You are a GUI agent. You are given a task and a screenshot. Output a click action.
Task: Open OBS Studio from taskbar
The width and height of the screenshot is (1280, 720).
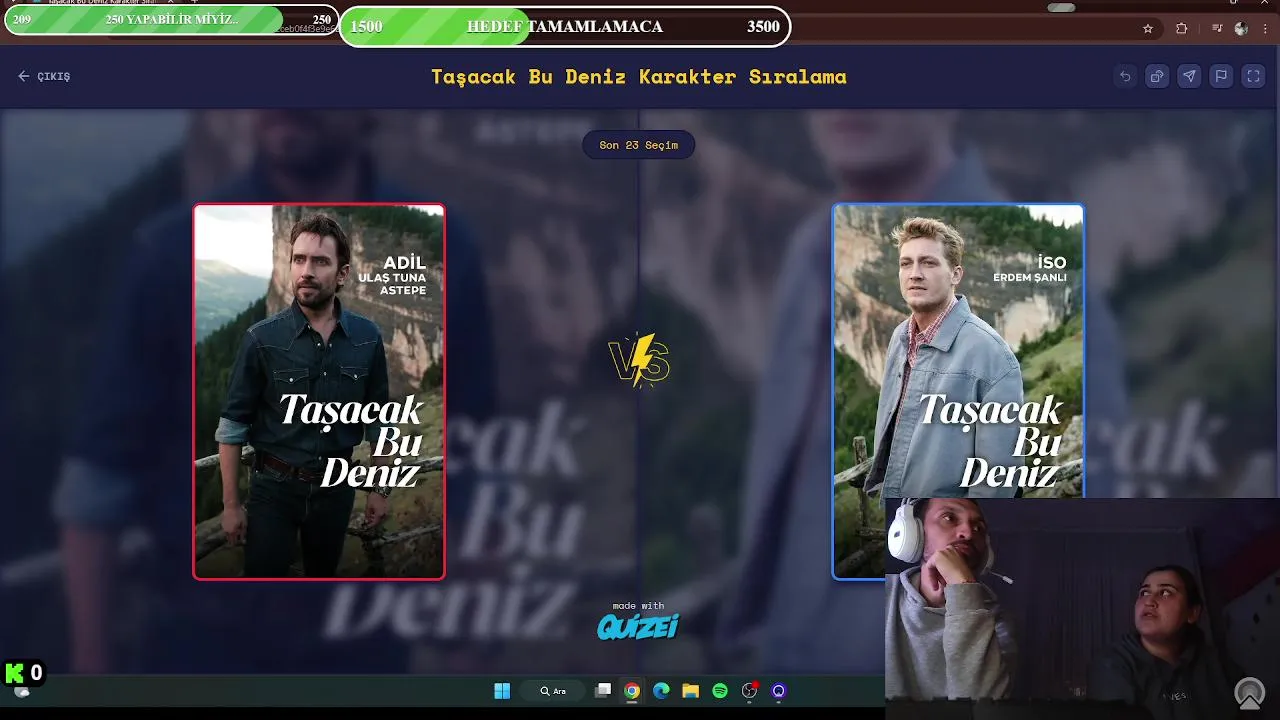(x=749, y=691)
